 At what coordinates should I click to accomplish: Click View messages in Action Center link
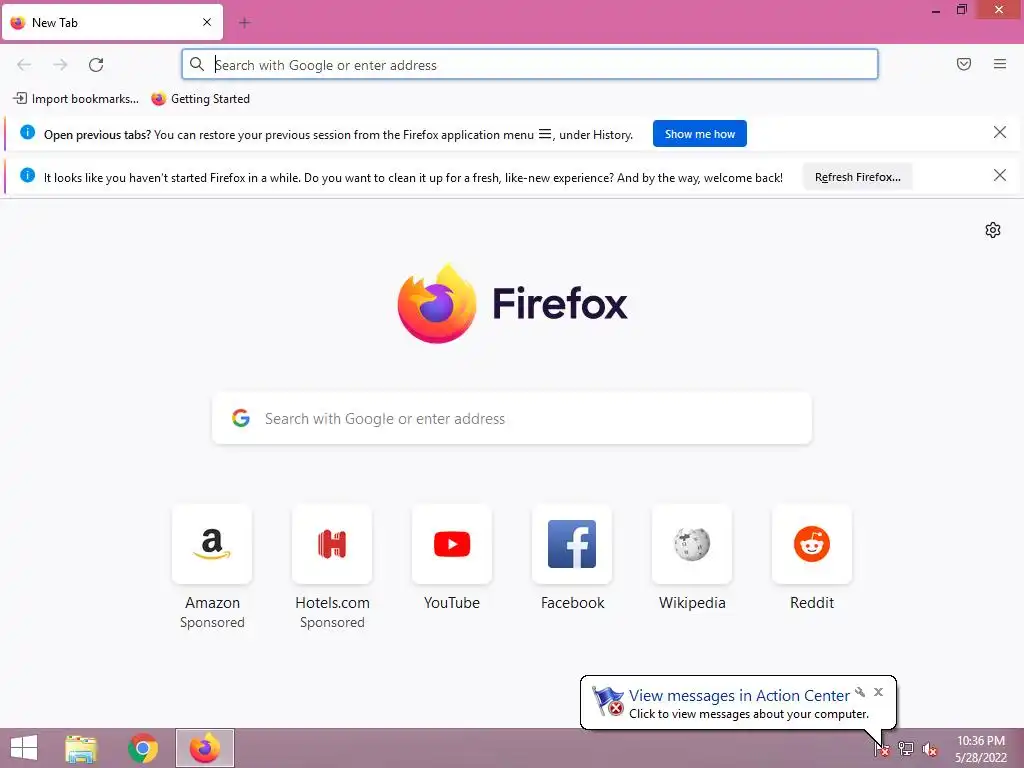pyautogui.click(x=739, y=696)
